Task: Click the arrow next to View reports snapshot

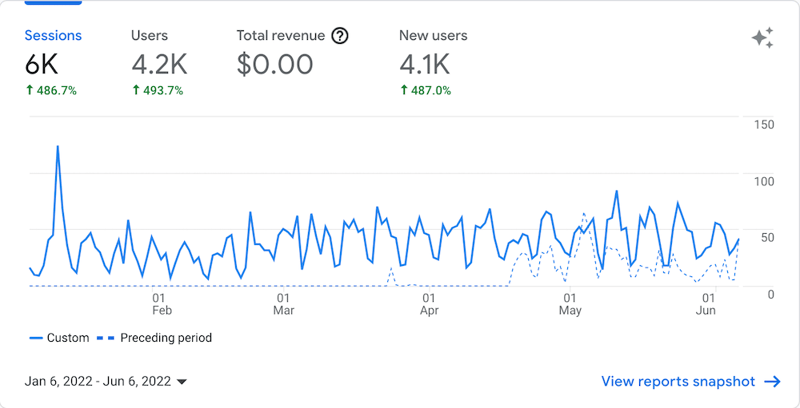Action: 772,381
